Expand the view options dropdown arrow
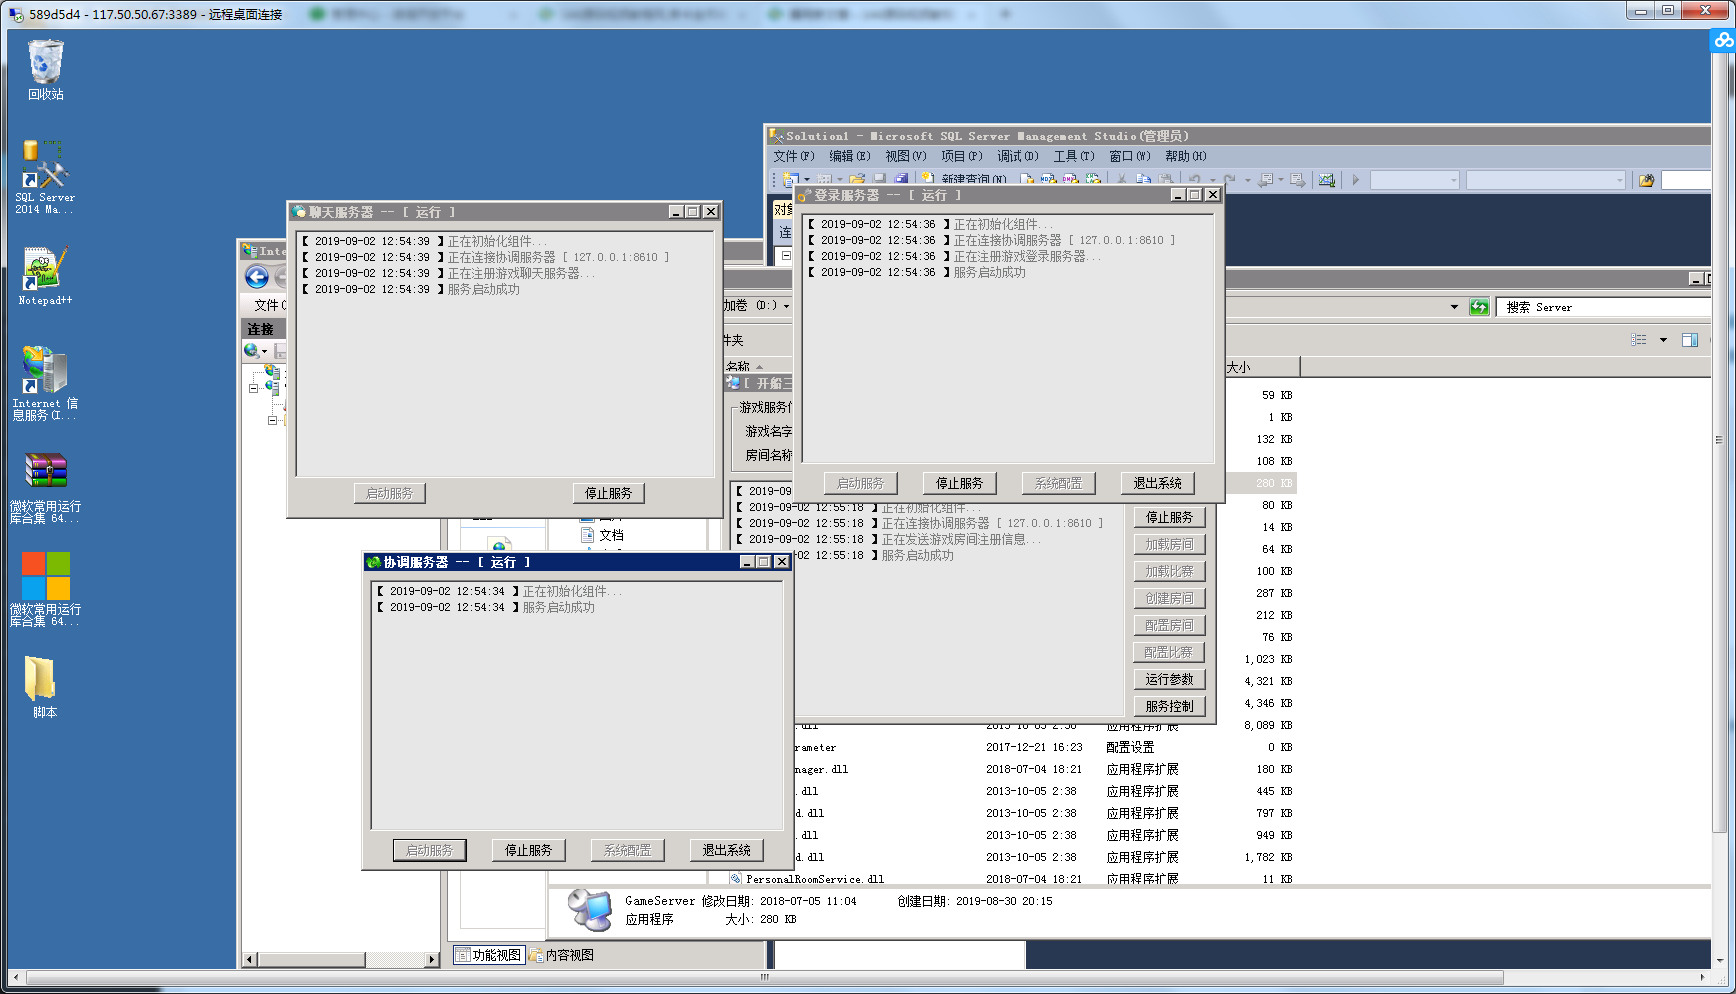This screenshot has width=1736, height=994. coord(1663,340)
